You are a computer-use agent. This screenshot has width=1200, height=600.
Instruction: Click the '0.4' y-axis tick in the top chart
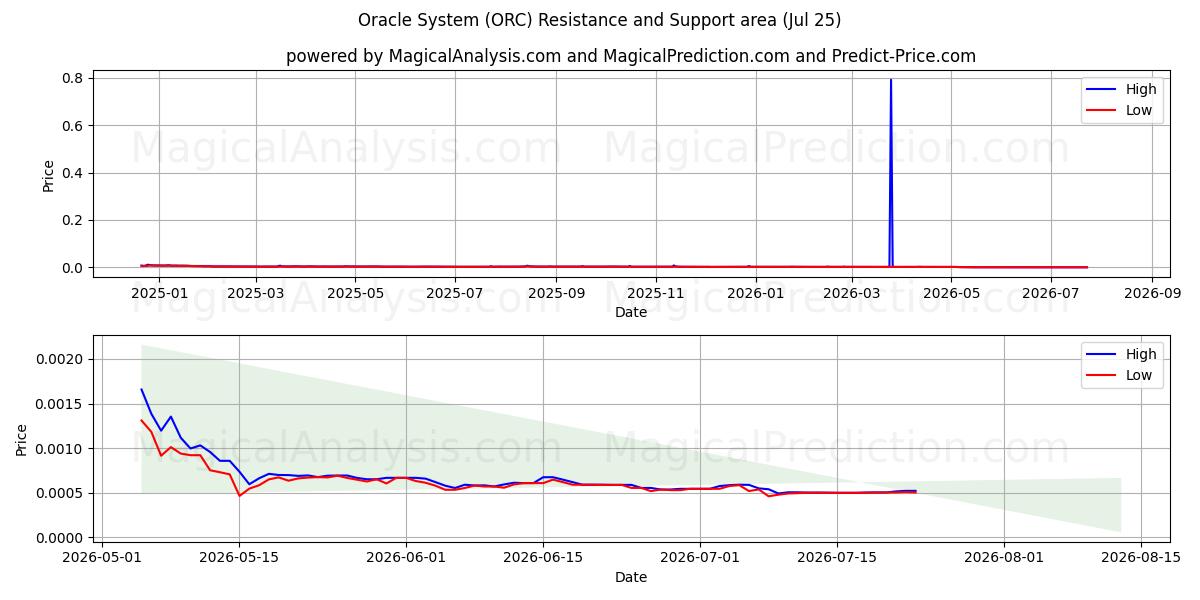pos(75,173)
